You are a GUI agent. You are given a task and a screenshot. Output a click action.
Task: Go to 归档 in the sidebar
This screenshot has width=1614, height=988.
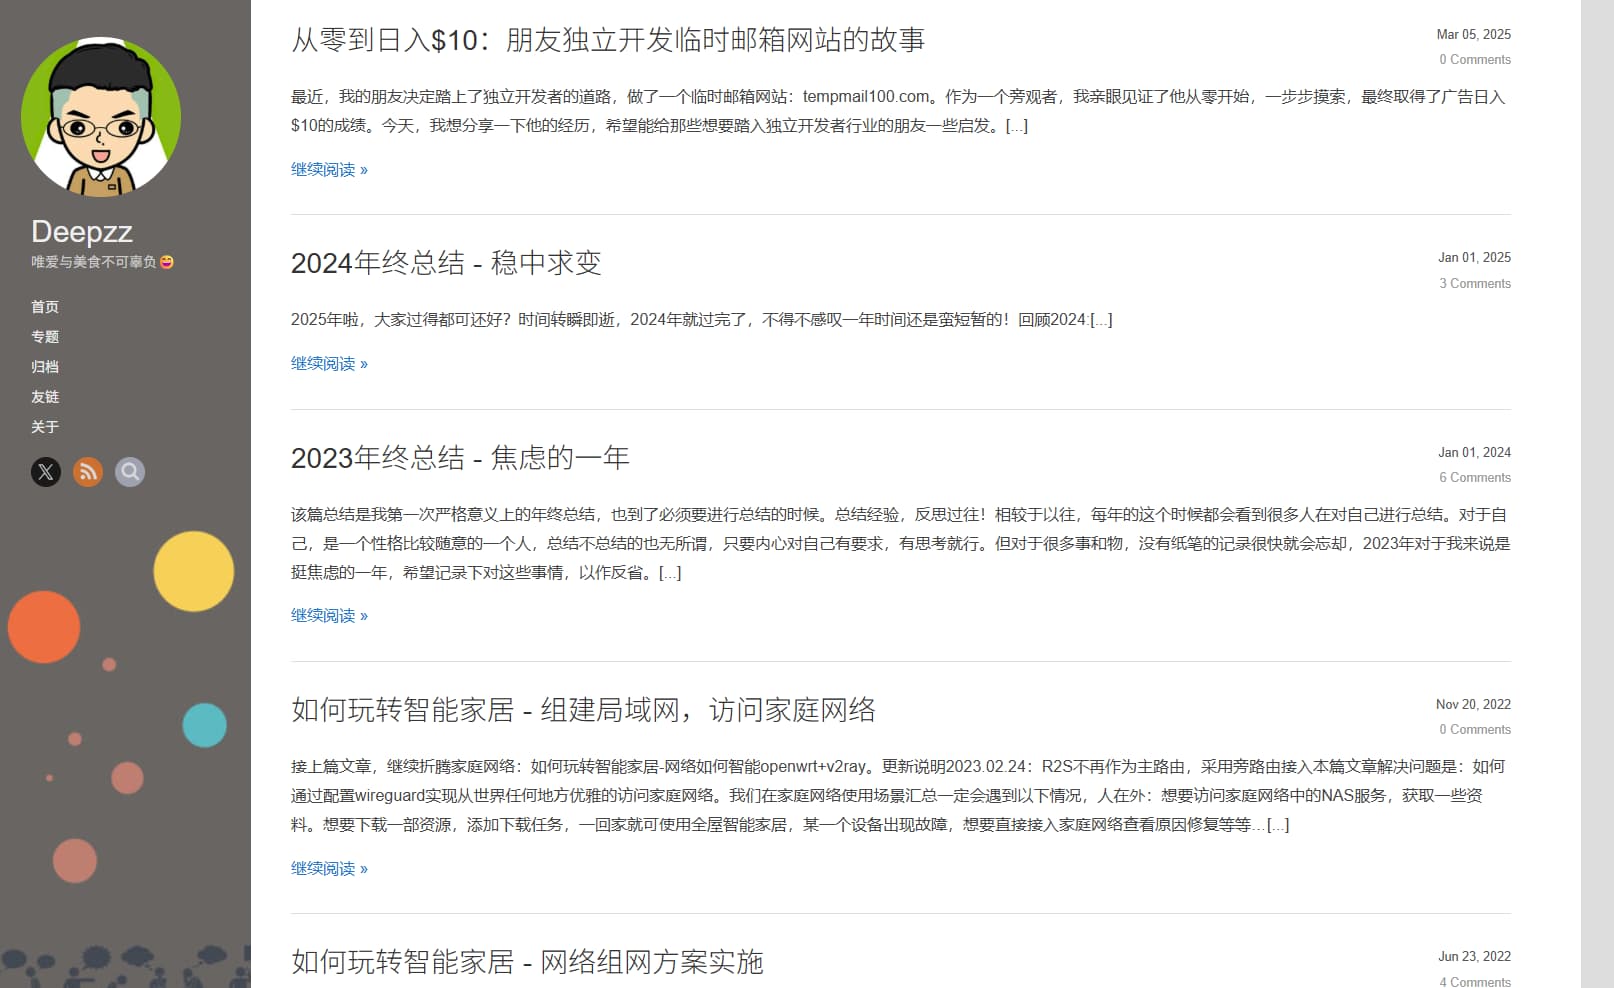[x=44, y=367]
